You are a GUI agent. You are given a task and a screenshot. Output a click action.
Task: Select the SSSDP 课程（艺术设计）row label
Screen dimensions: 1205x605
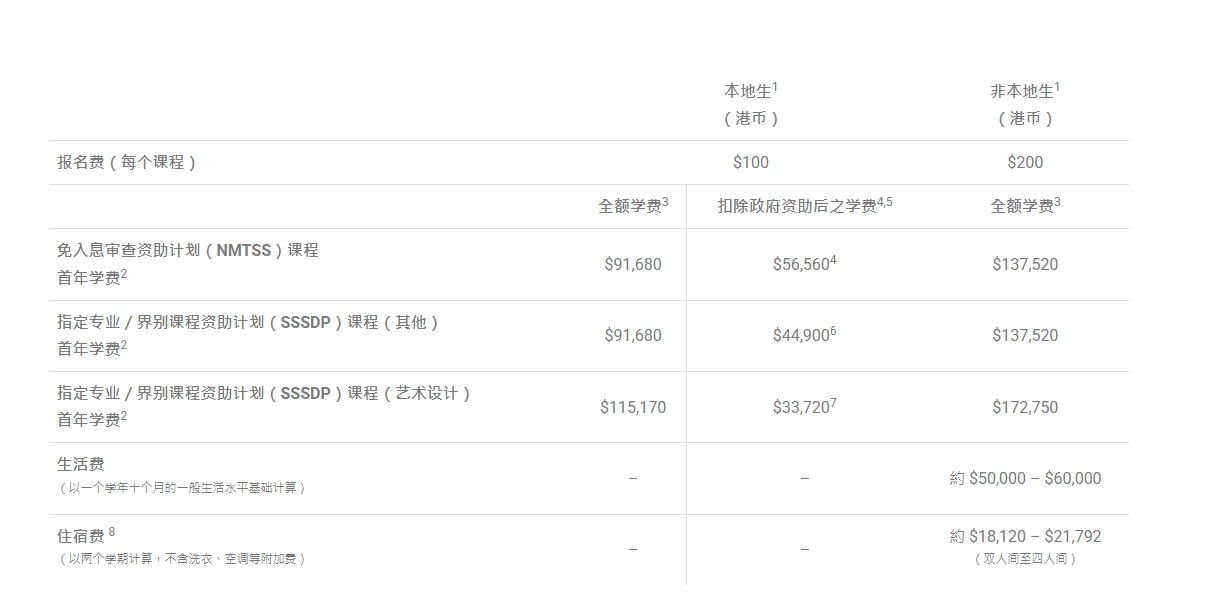pyautogui.click(x=264, y=393)
